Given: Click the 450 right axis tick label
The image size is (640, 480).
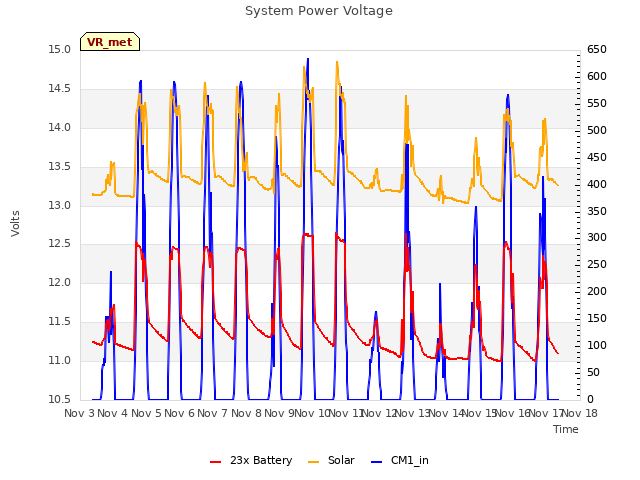Looking at the screenshot, I should click(x=597, y=158).
